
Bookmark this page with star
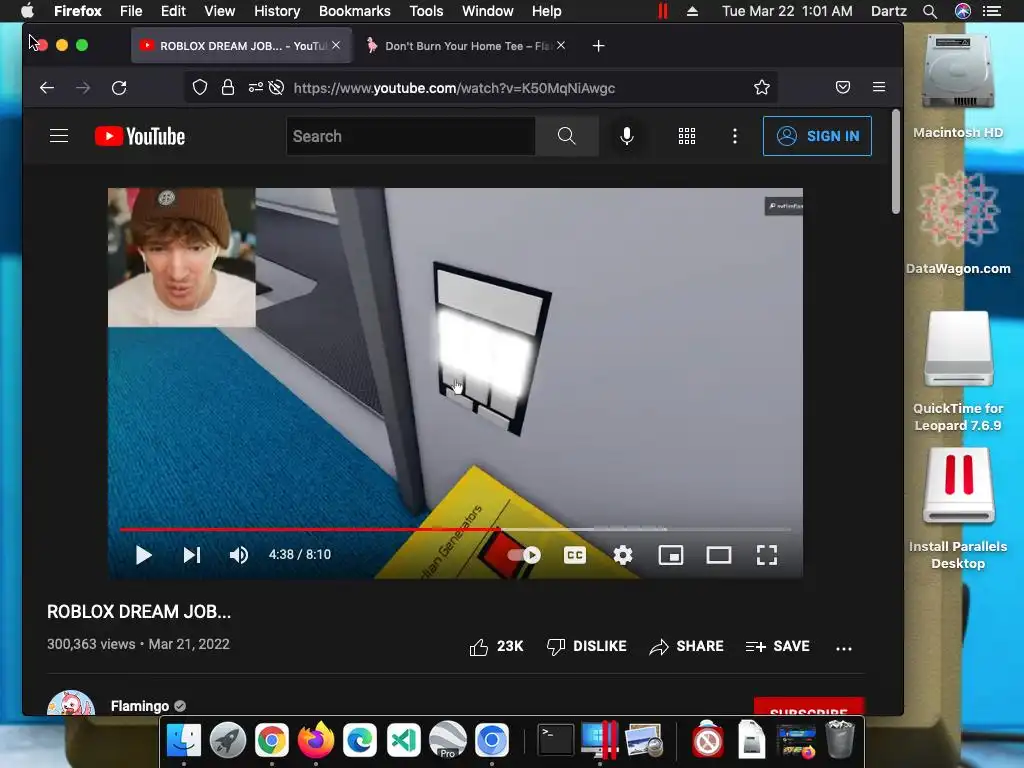[761, 88]
